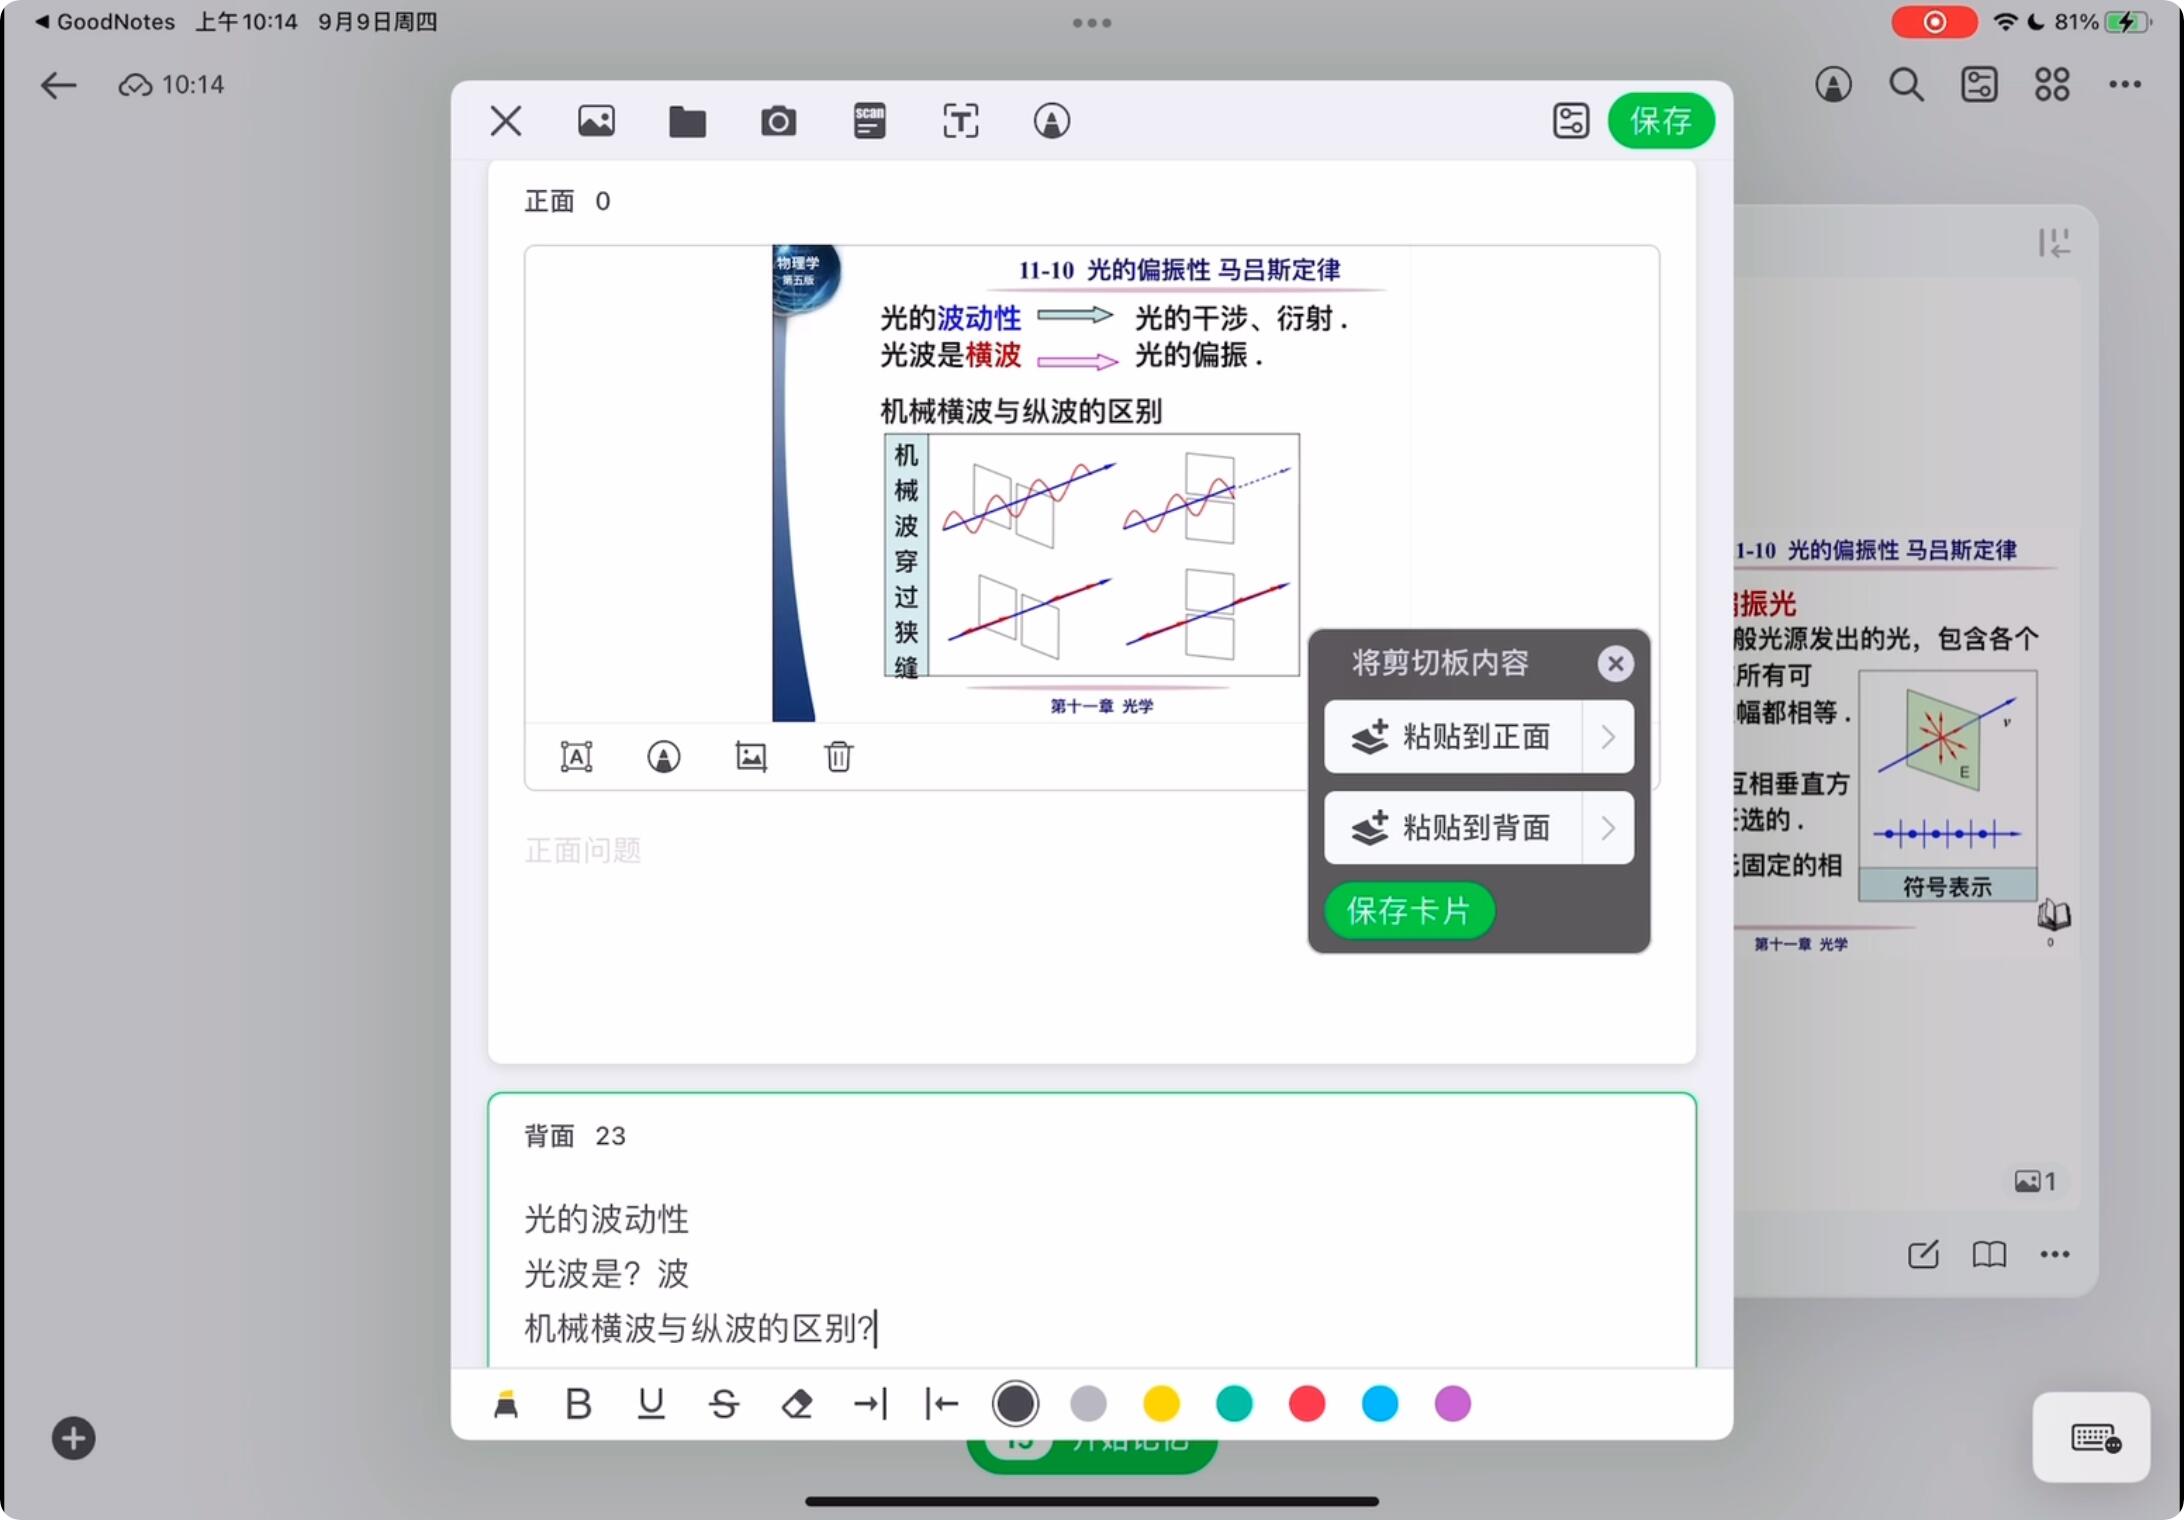Screen dimensions: 2184x1520
Task: Toggle bold text formatting
Action: click(x=578, y=1404)
